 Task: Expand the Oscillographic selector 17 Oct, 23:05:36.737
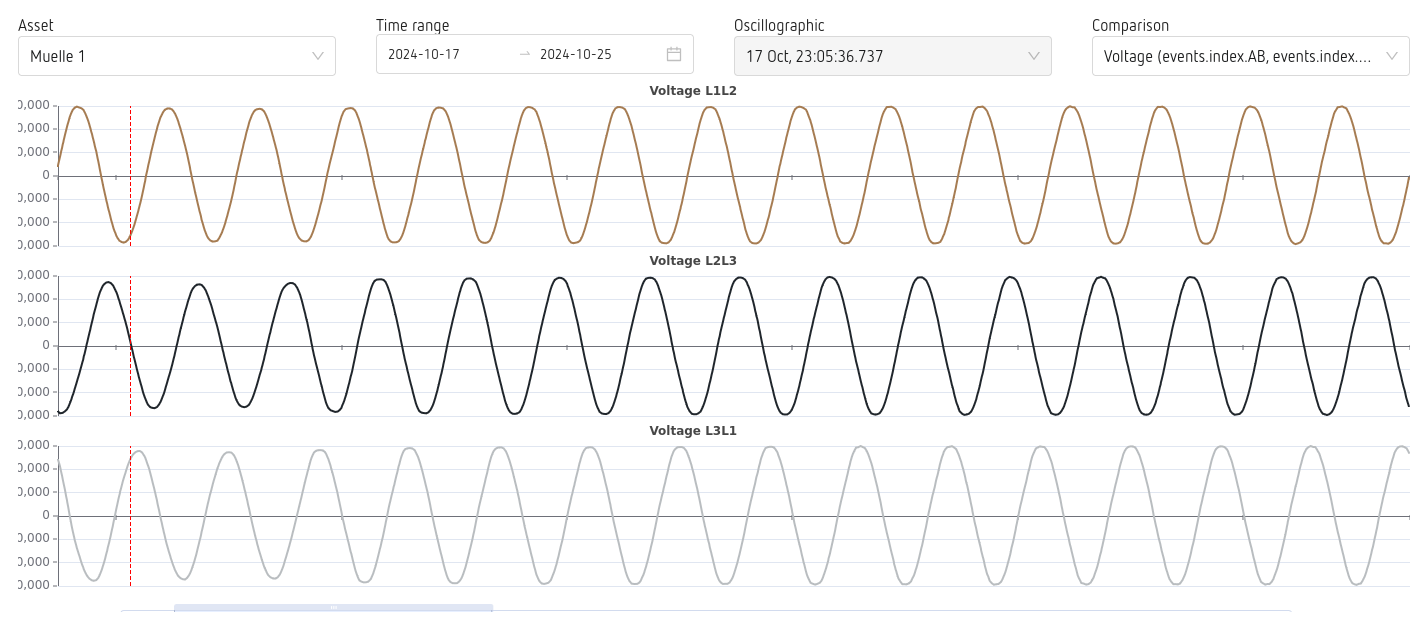pos(880,56)
